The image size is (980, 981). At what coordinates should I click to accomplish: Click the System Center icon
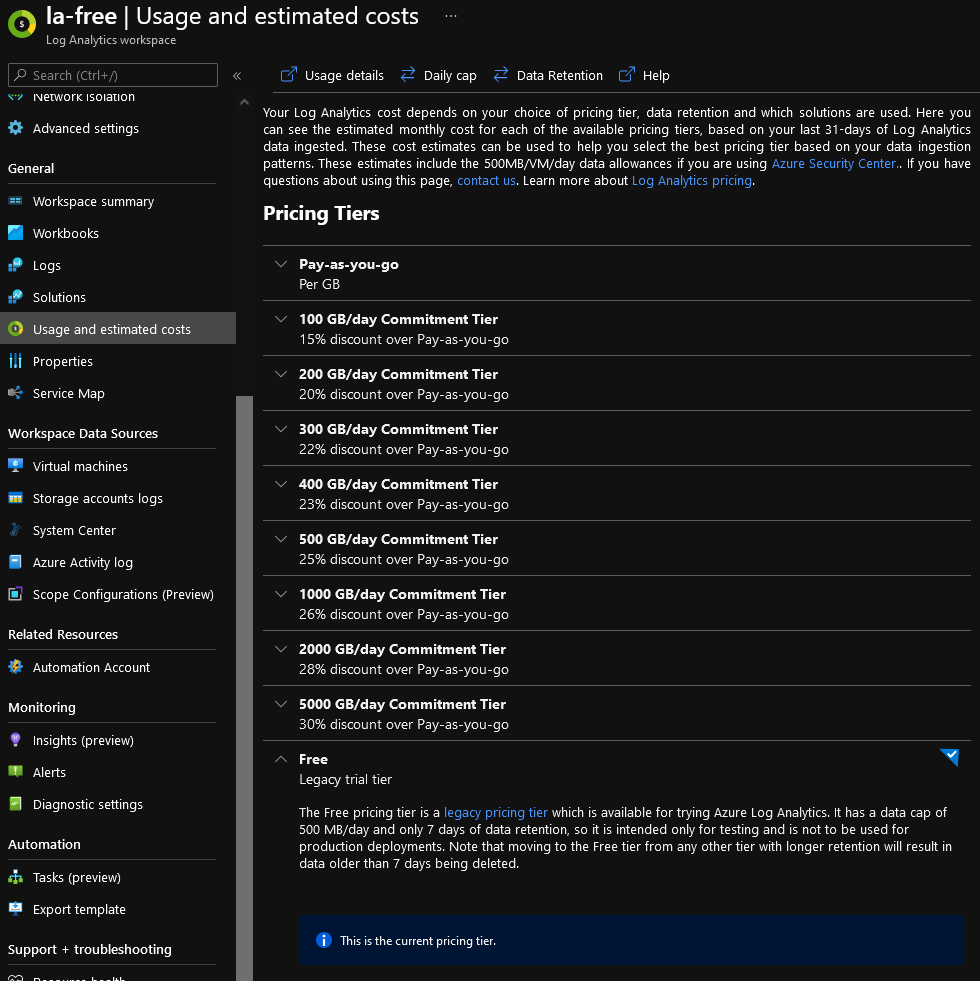[16, 530]
